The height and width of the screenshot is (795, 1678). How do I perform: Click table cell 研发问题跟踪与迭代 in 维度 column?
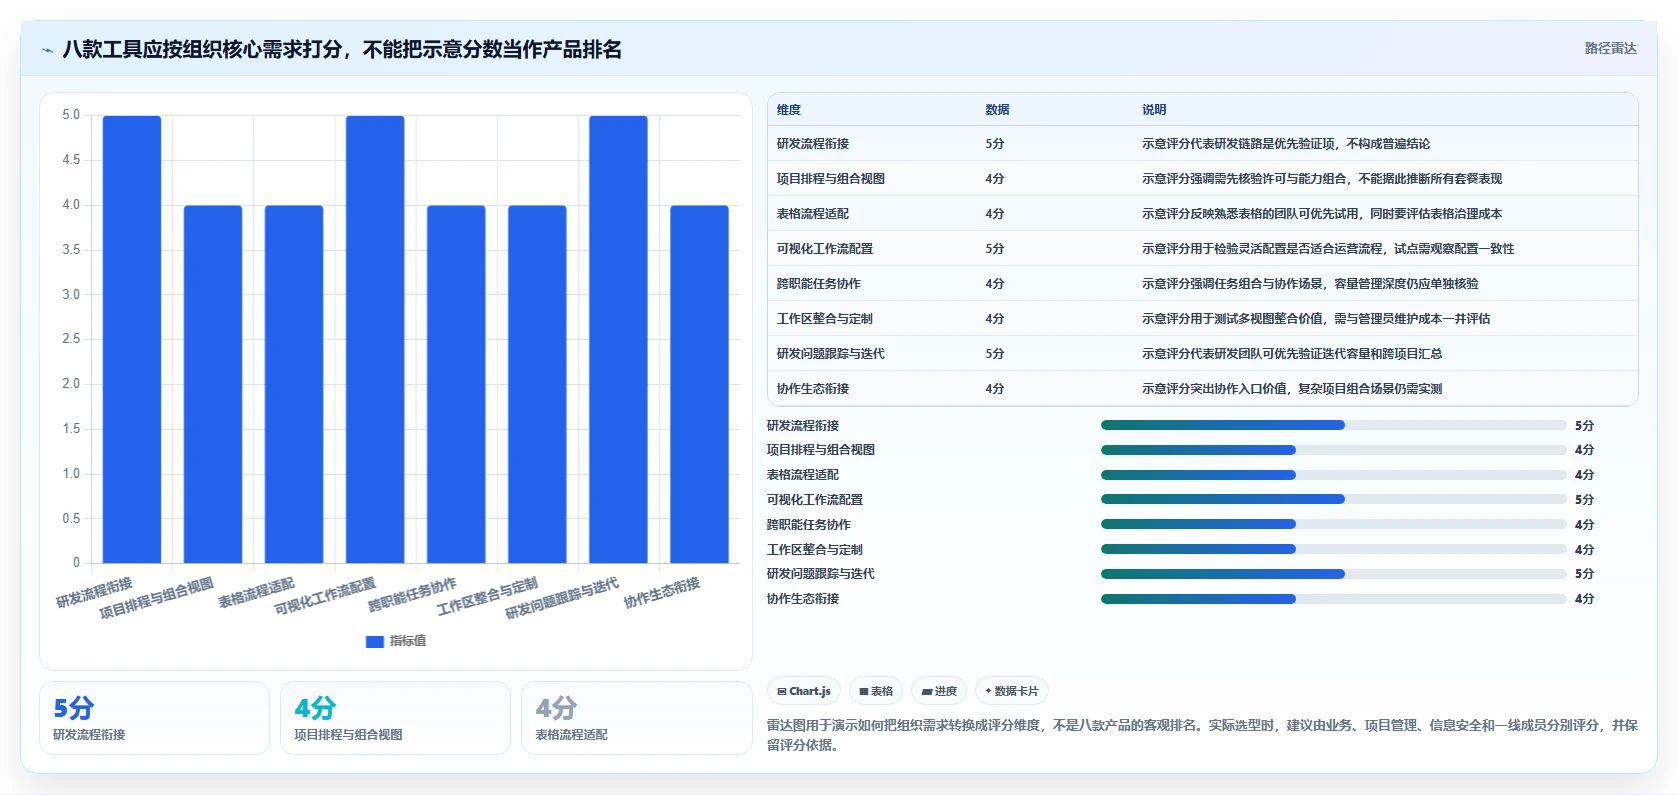coord(831,354)
